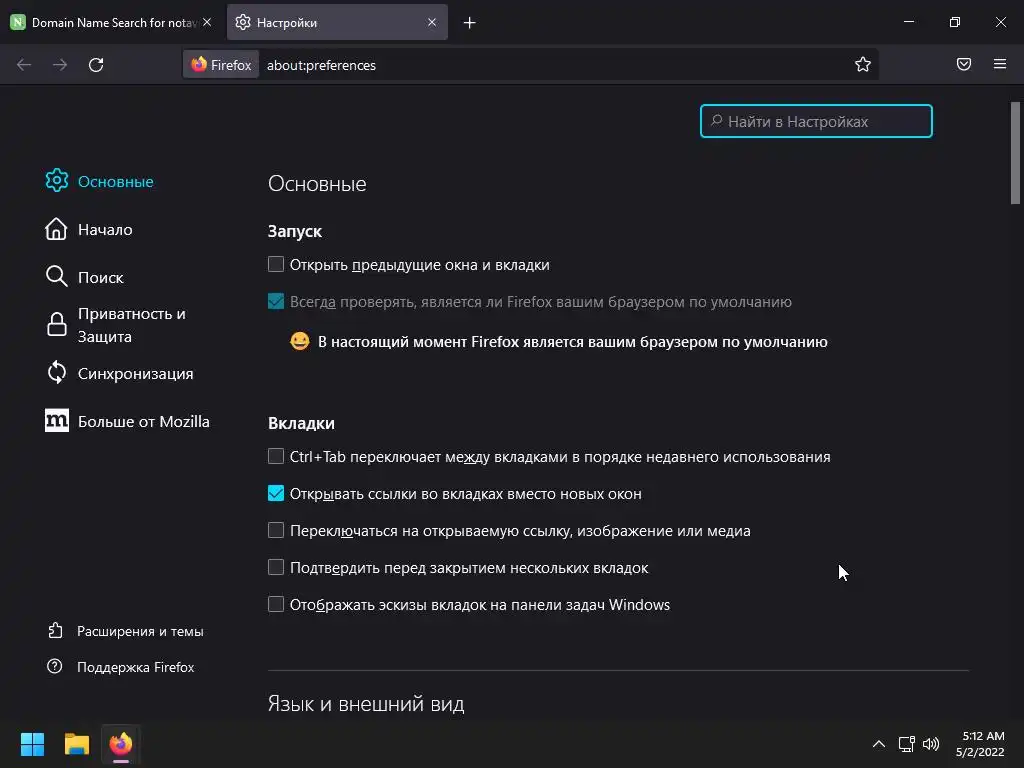
Task: Click the Firefox taskbar icon
Action: 121,744
